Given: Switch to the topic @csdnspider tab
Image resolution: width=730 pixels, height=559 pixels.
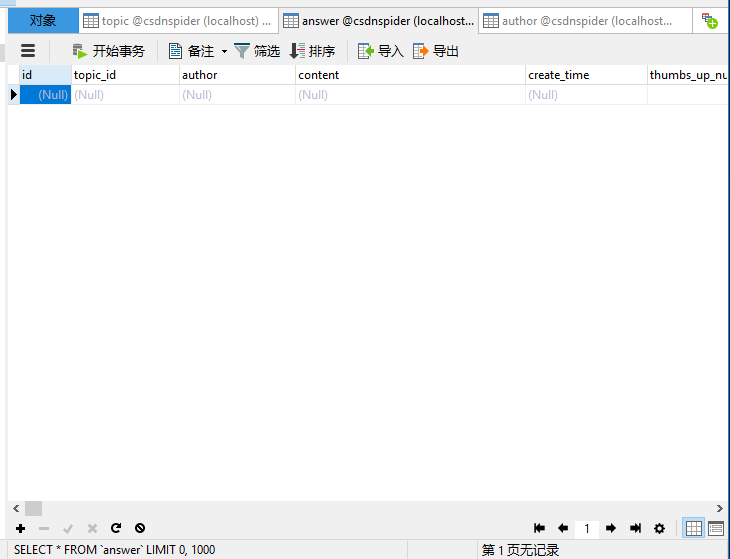Looking at the screenshot, I should pos(178,21).
